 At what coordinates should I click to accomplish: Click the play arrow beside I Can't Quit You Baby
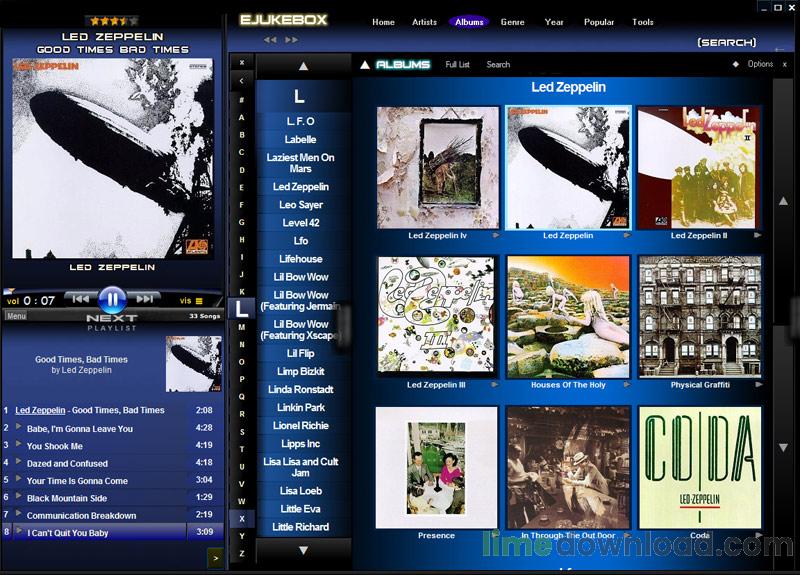19,531
